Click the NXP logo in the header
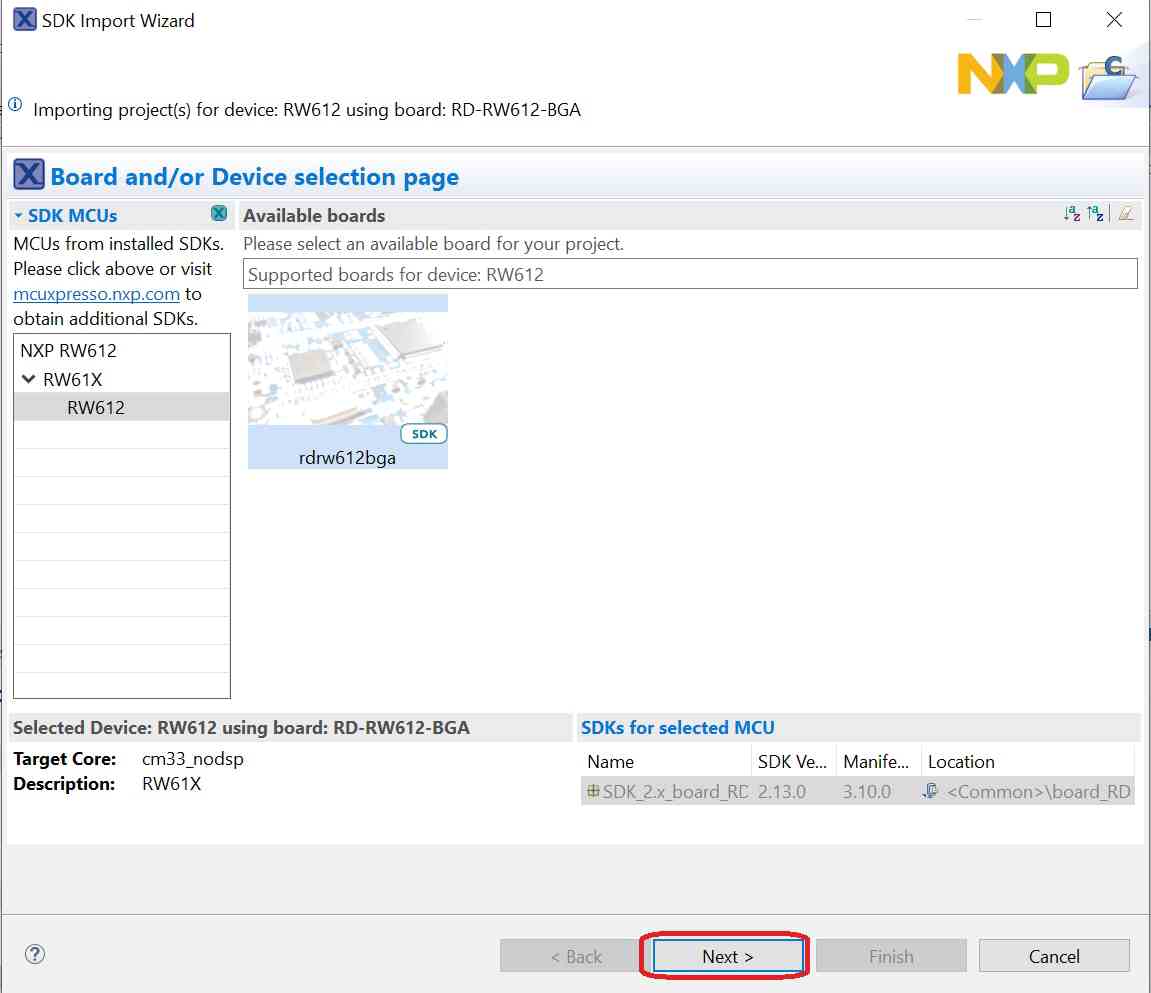Viewport: 1151px width, 993px height. coord(1012,74)
